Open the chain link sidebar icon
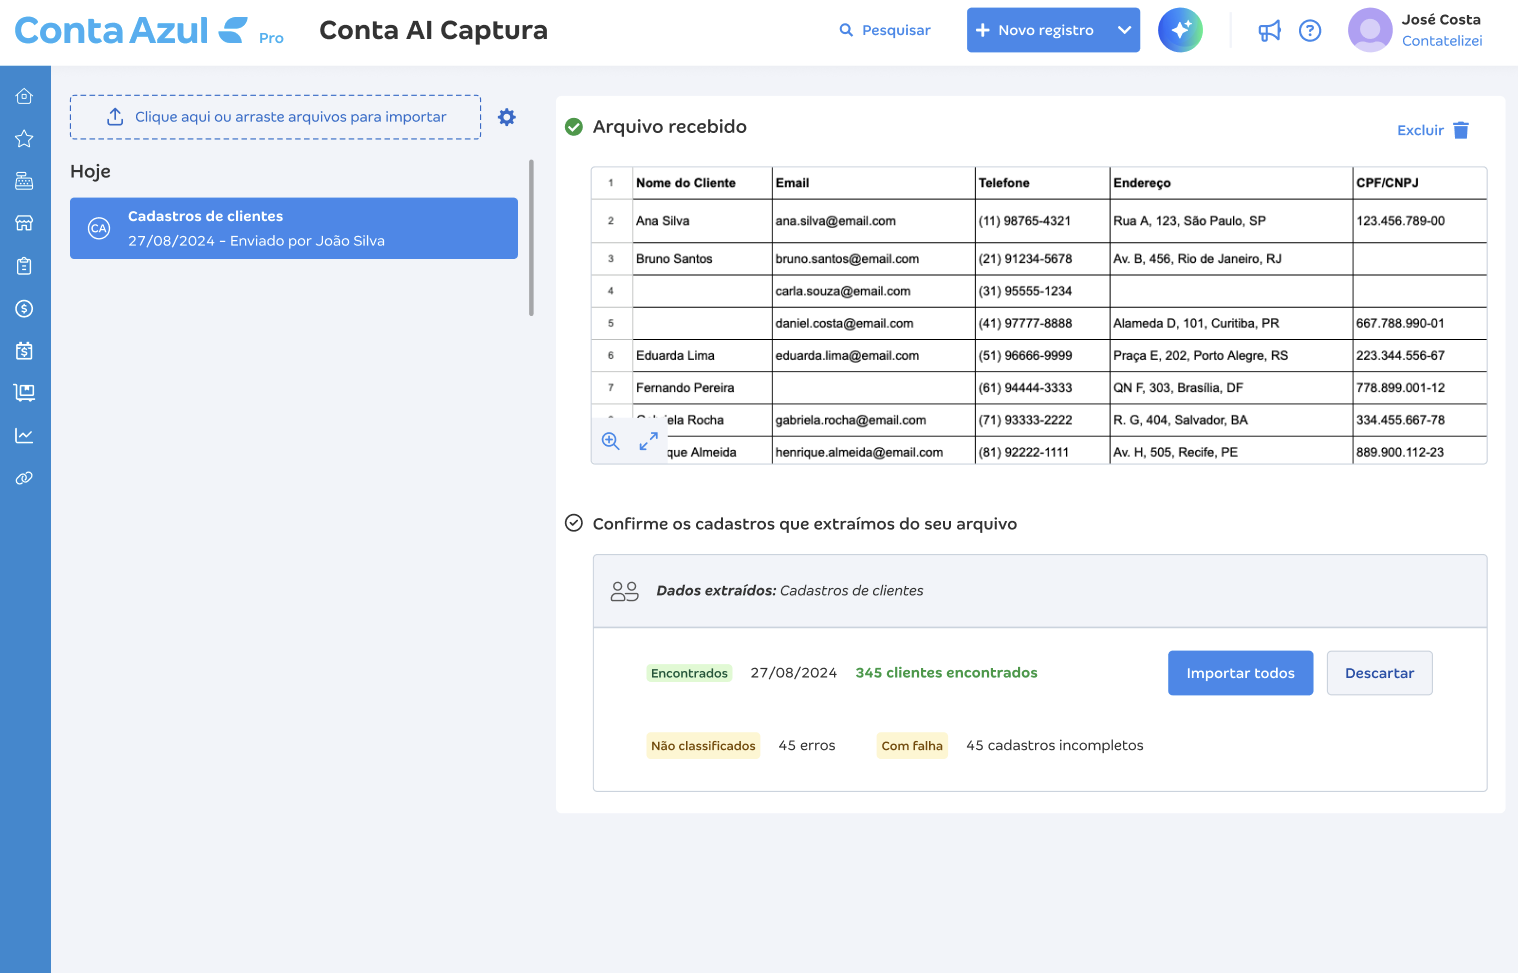Screen dimensions: 1518x973 pyautogui.click(x=24, y=478)
